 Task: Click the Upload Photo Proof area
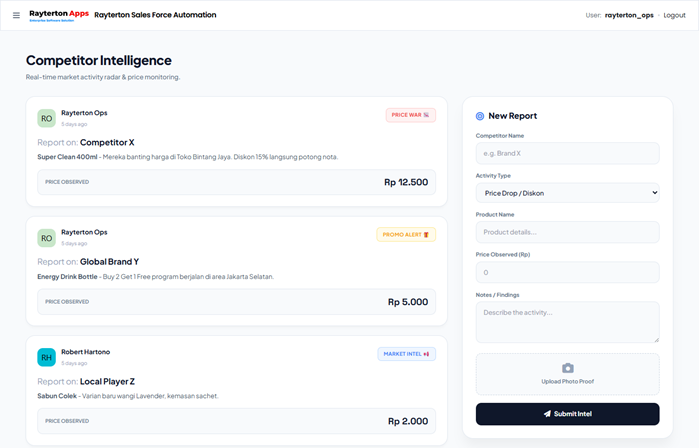click(567, 374)
